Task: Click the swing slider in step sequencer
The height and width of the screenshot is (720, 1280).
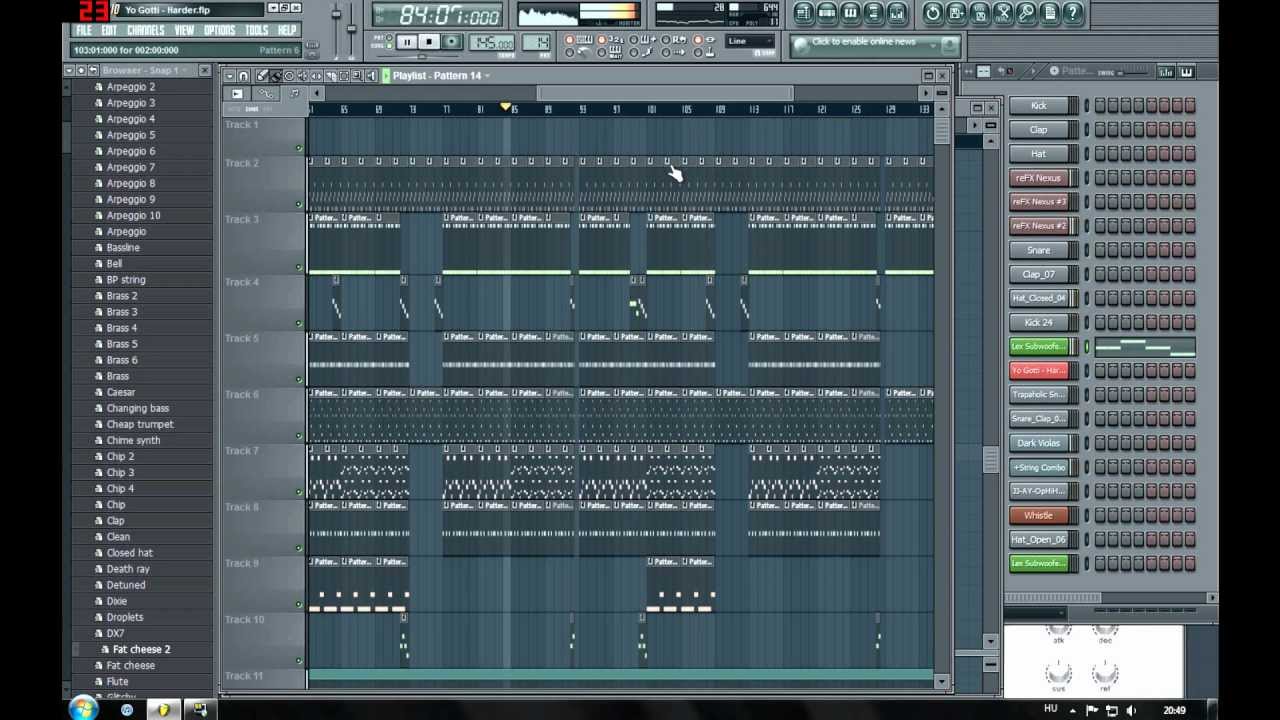Action: (x=1136, y=72)
